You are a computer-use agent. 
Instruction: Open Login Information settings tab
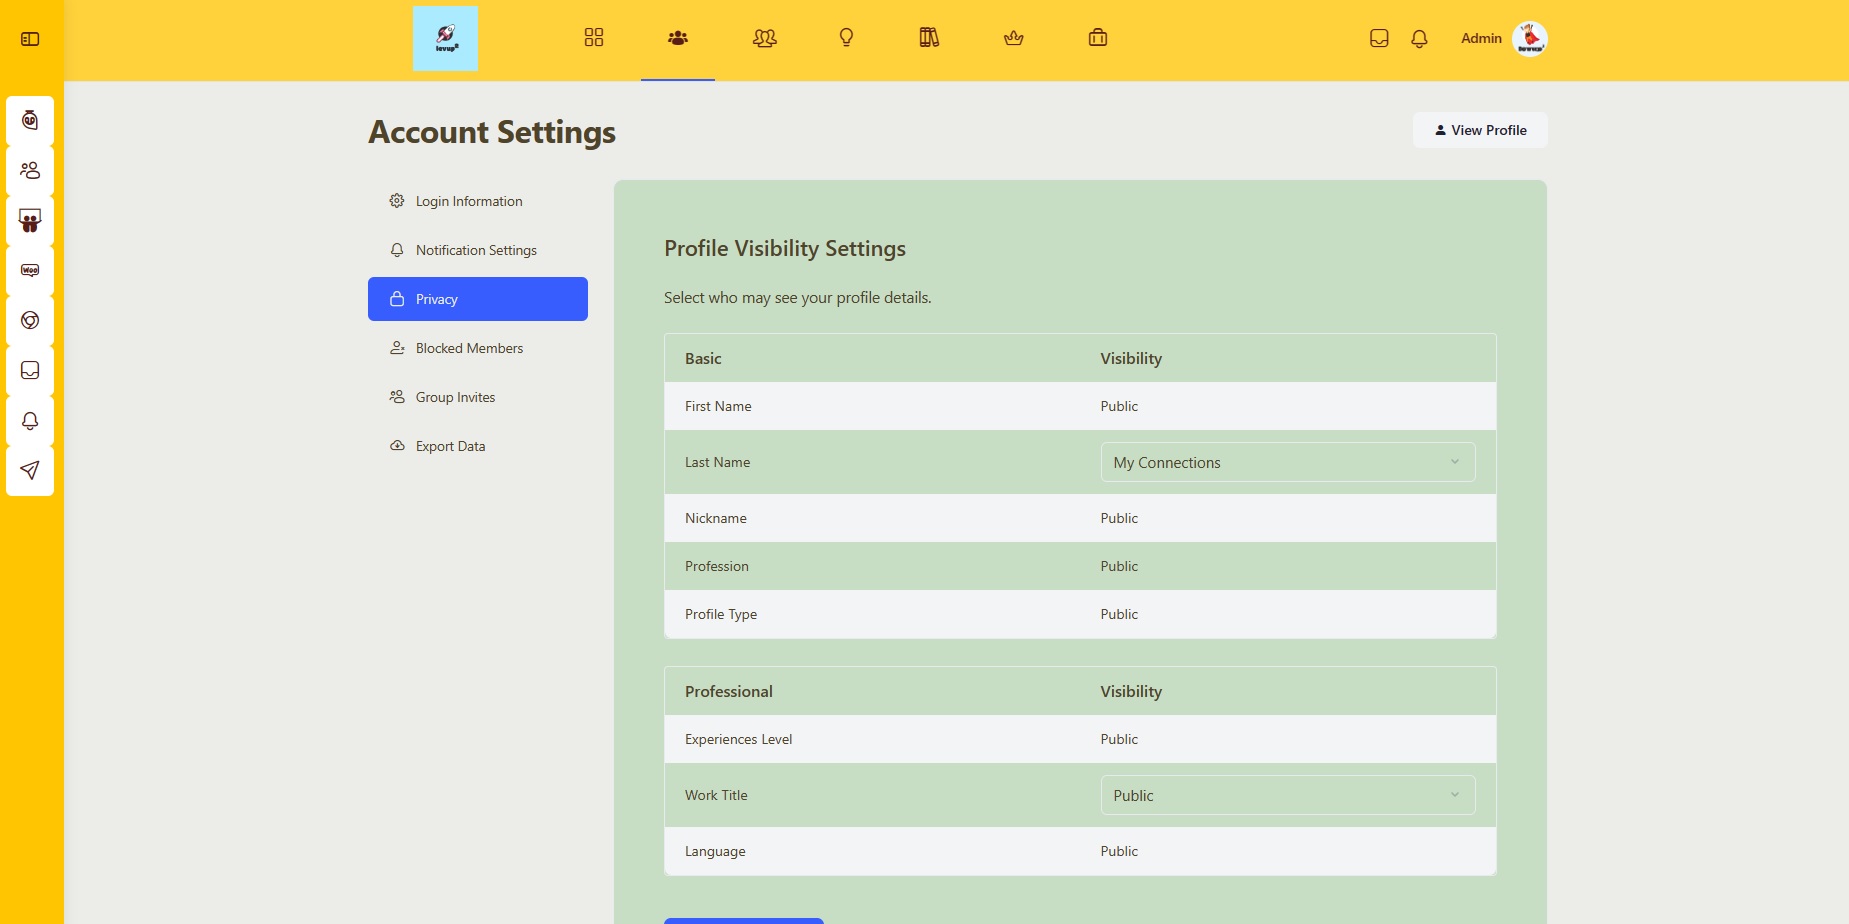tap(468, 201)
